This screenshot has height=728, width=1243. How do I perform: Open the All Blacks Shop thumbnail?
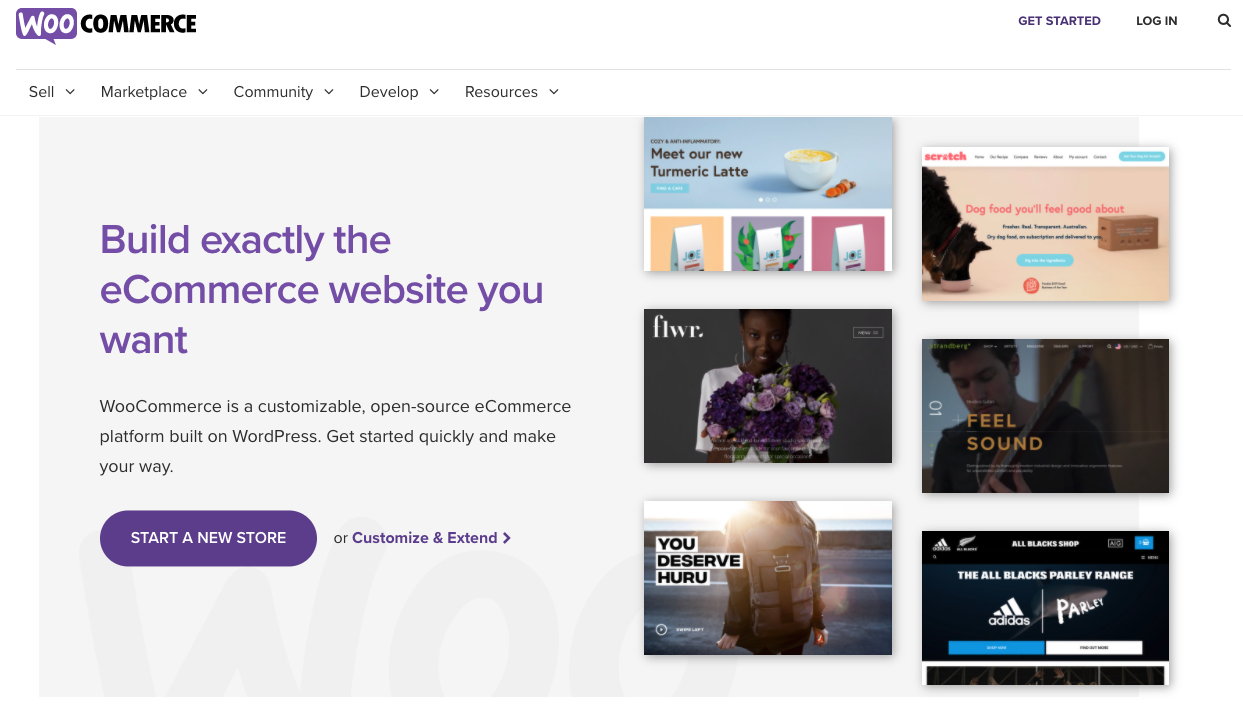coord(1045,608)
